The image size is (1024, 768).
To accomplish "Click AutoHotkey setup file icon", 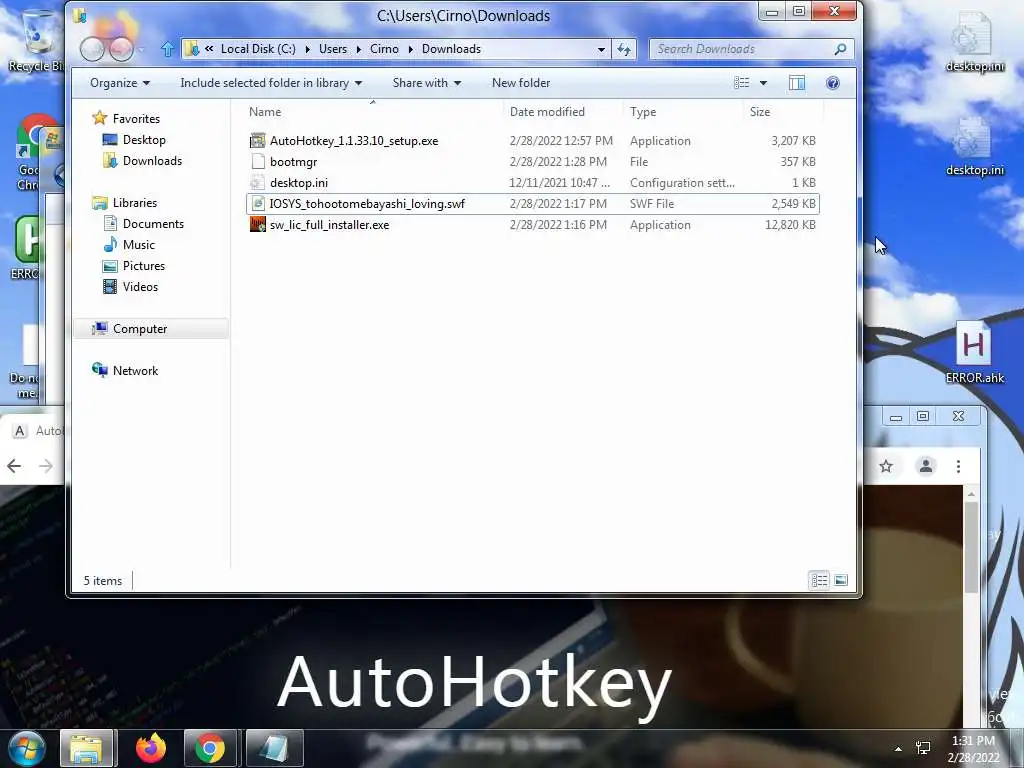I will pyautogui.click(x=258, y=140).
